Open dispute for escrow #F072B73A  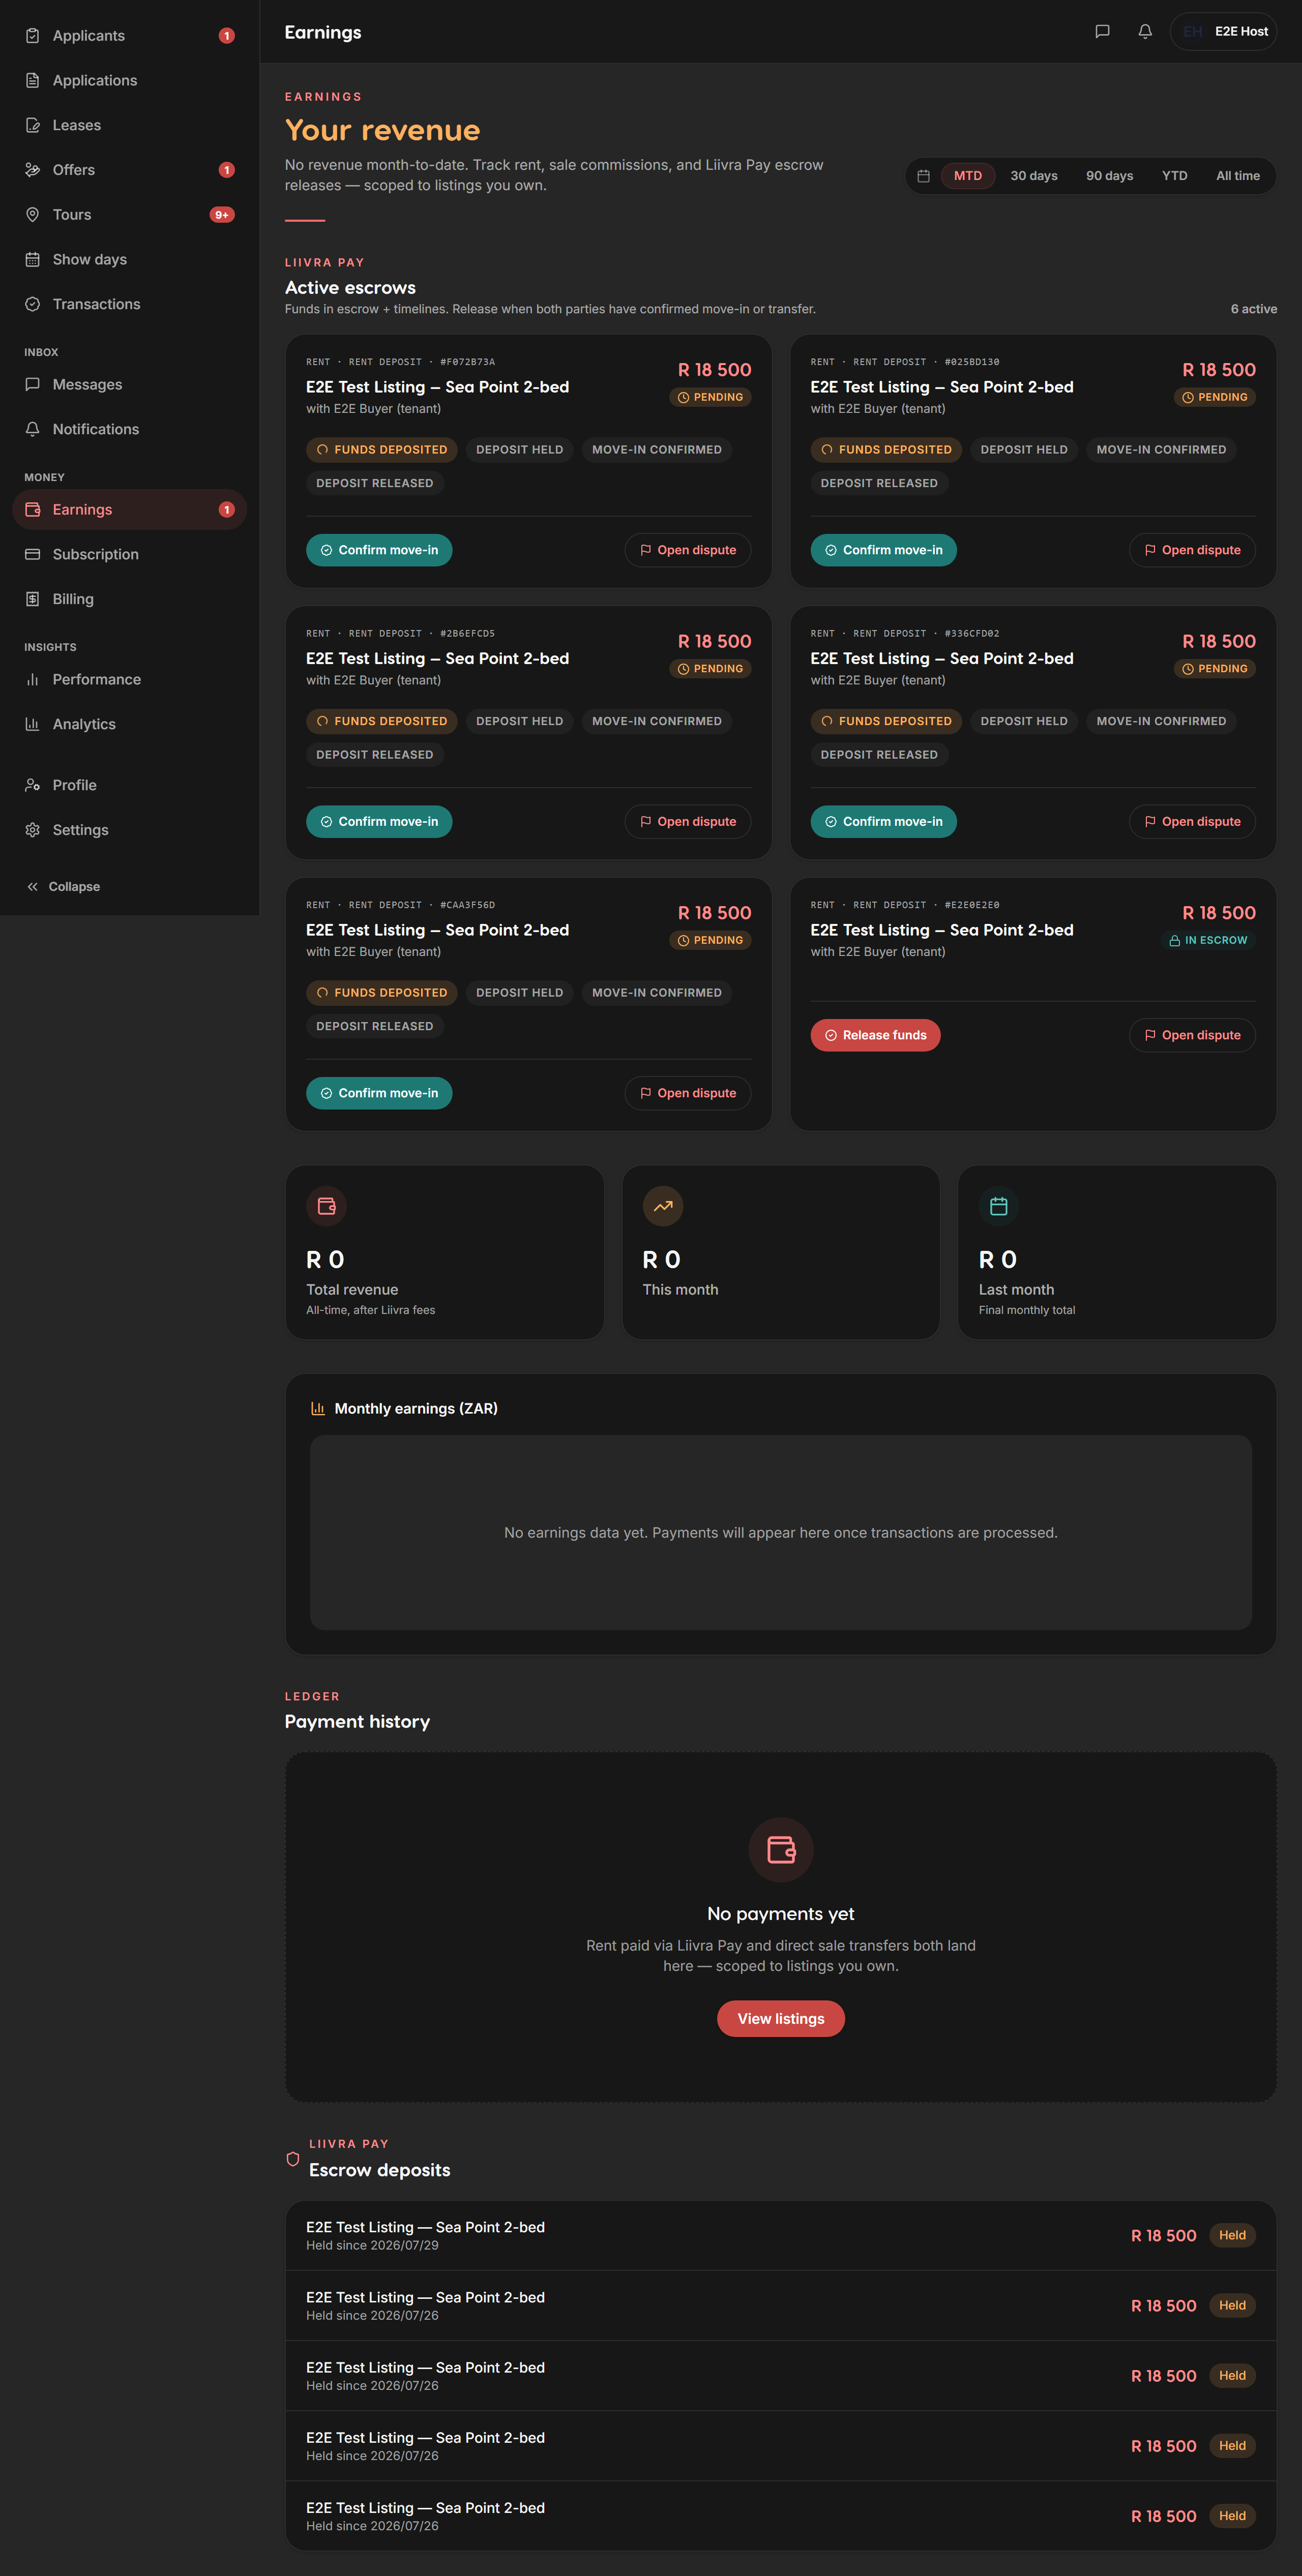pos(688,551)
